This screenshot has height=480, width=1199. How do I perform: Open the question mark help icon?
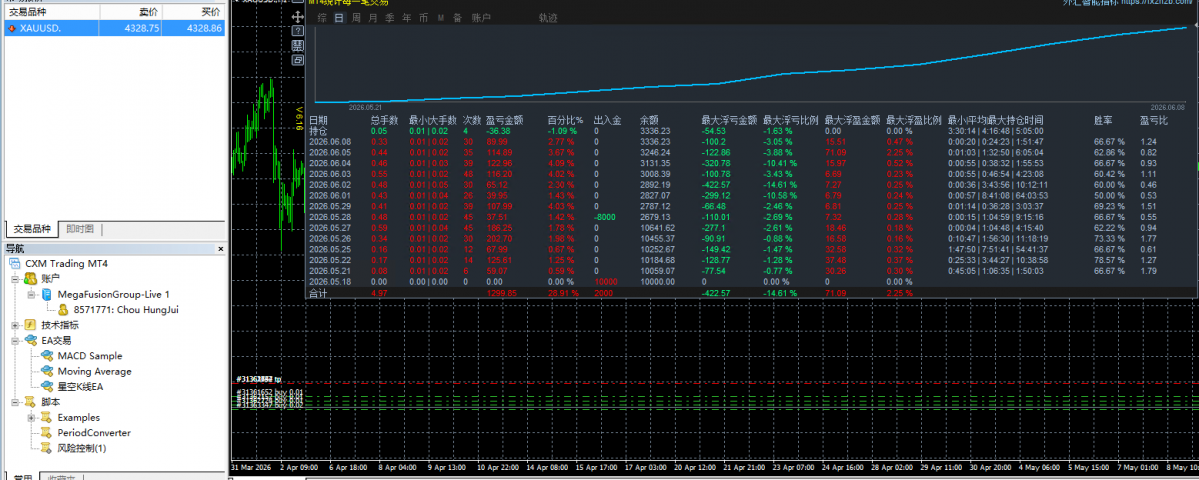[x=297, y=31]
